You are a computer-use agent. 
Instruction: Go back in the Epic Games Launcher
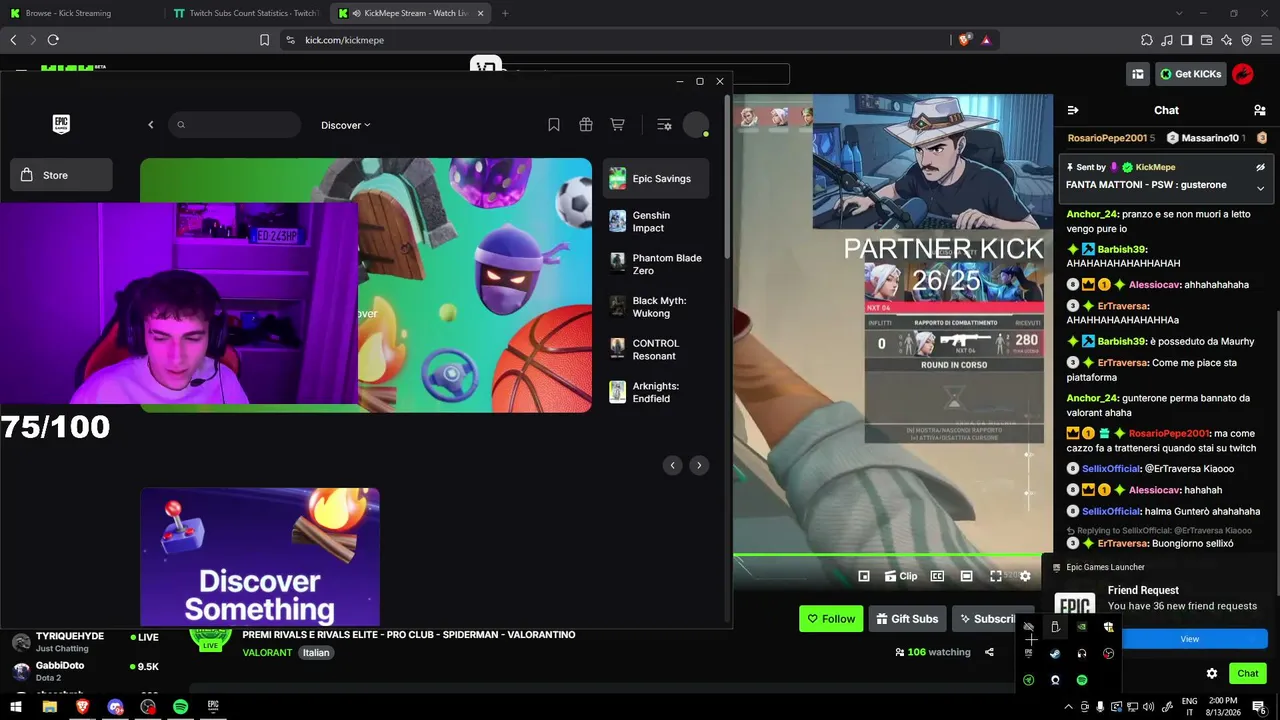click(151, 125)
